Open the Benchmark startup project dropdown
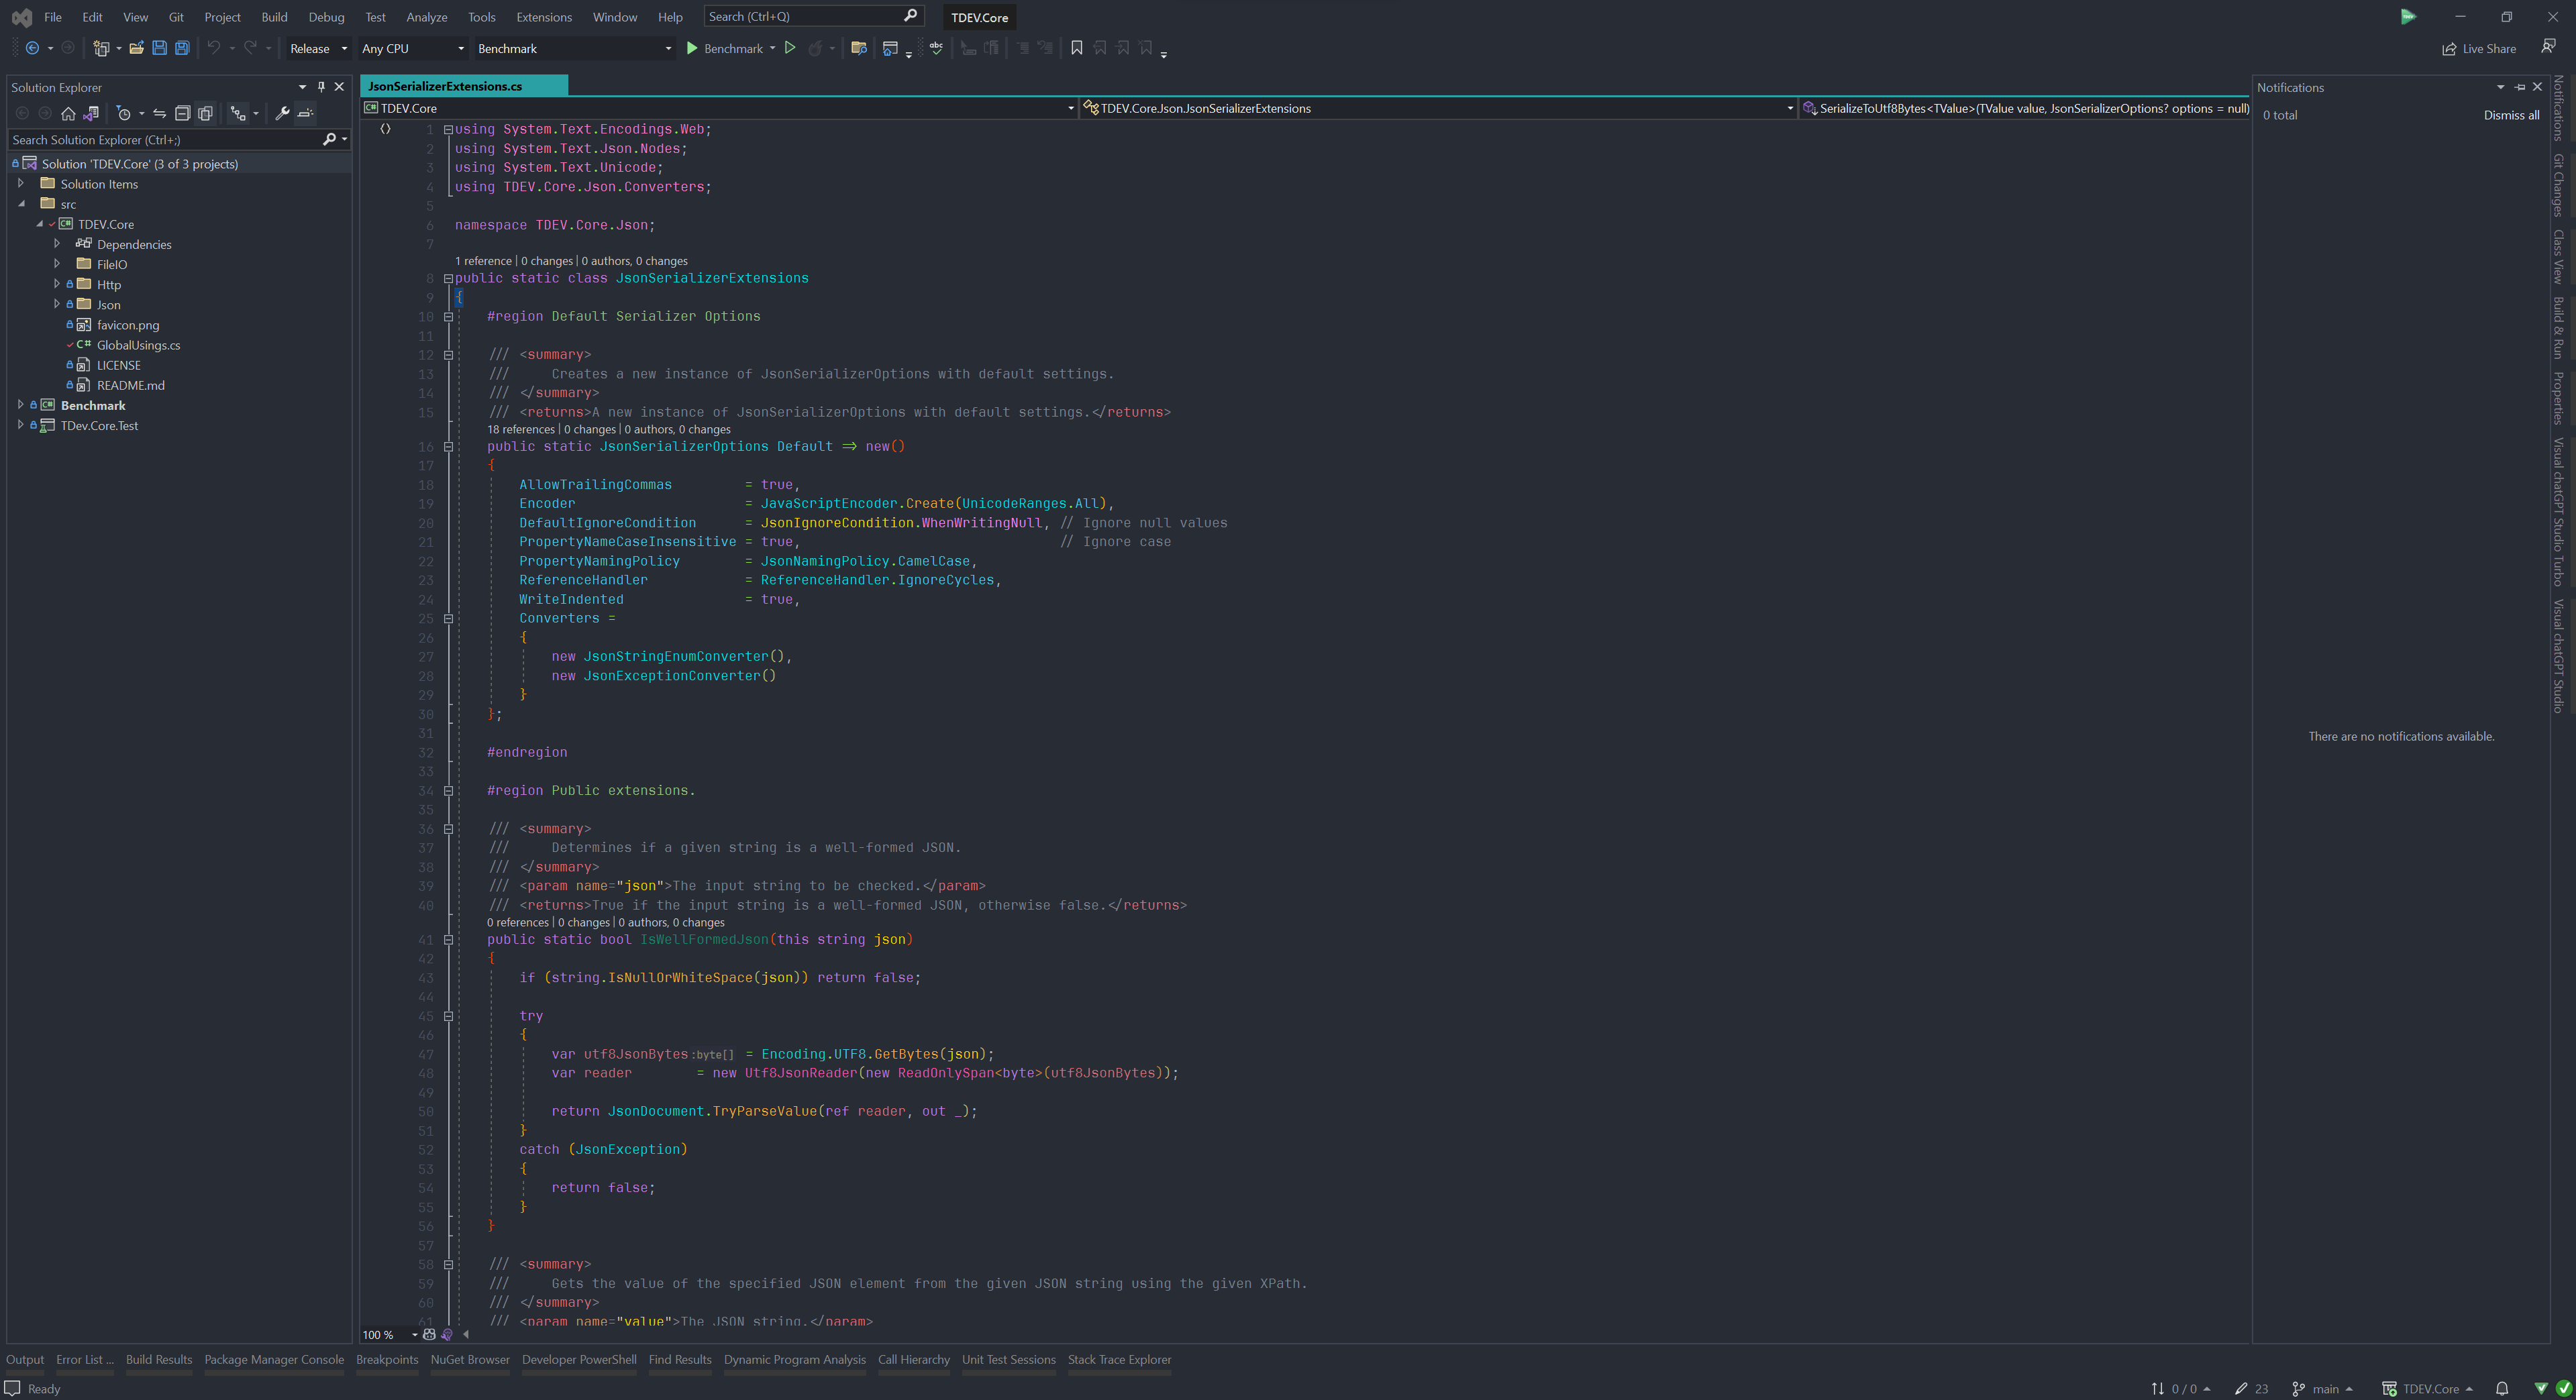The height and width of the screenshot is (1400, 2576). click(x=574, y=48)
